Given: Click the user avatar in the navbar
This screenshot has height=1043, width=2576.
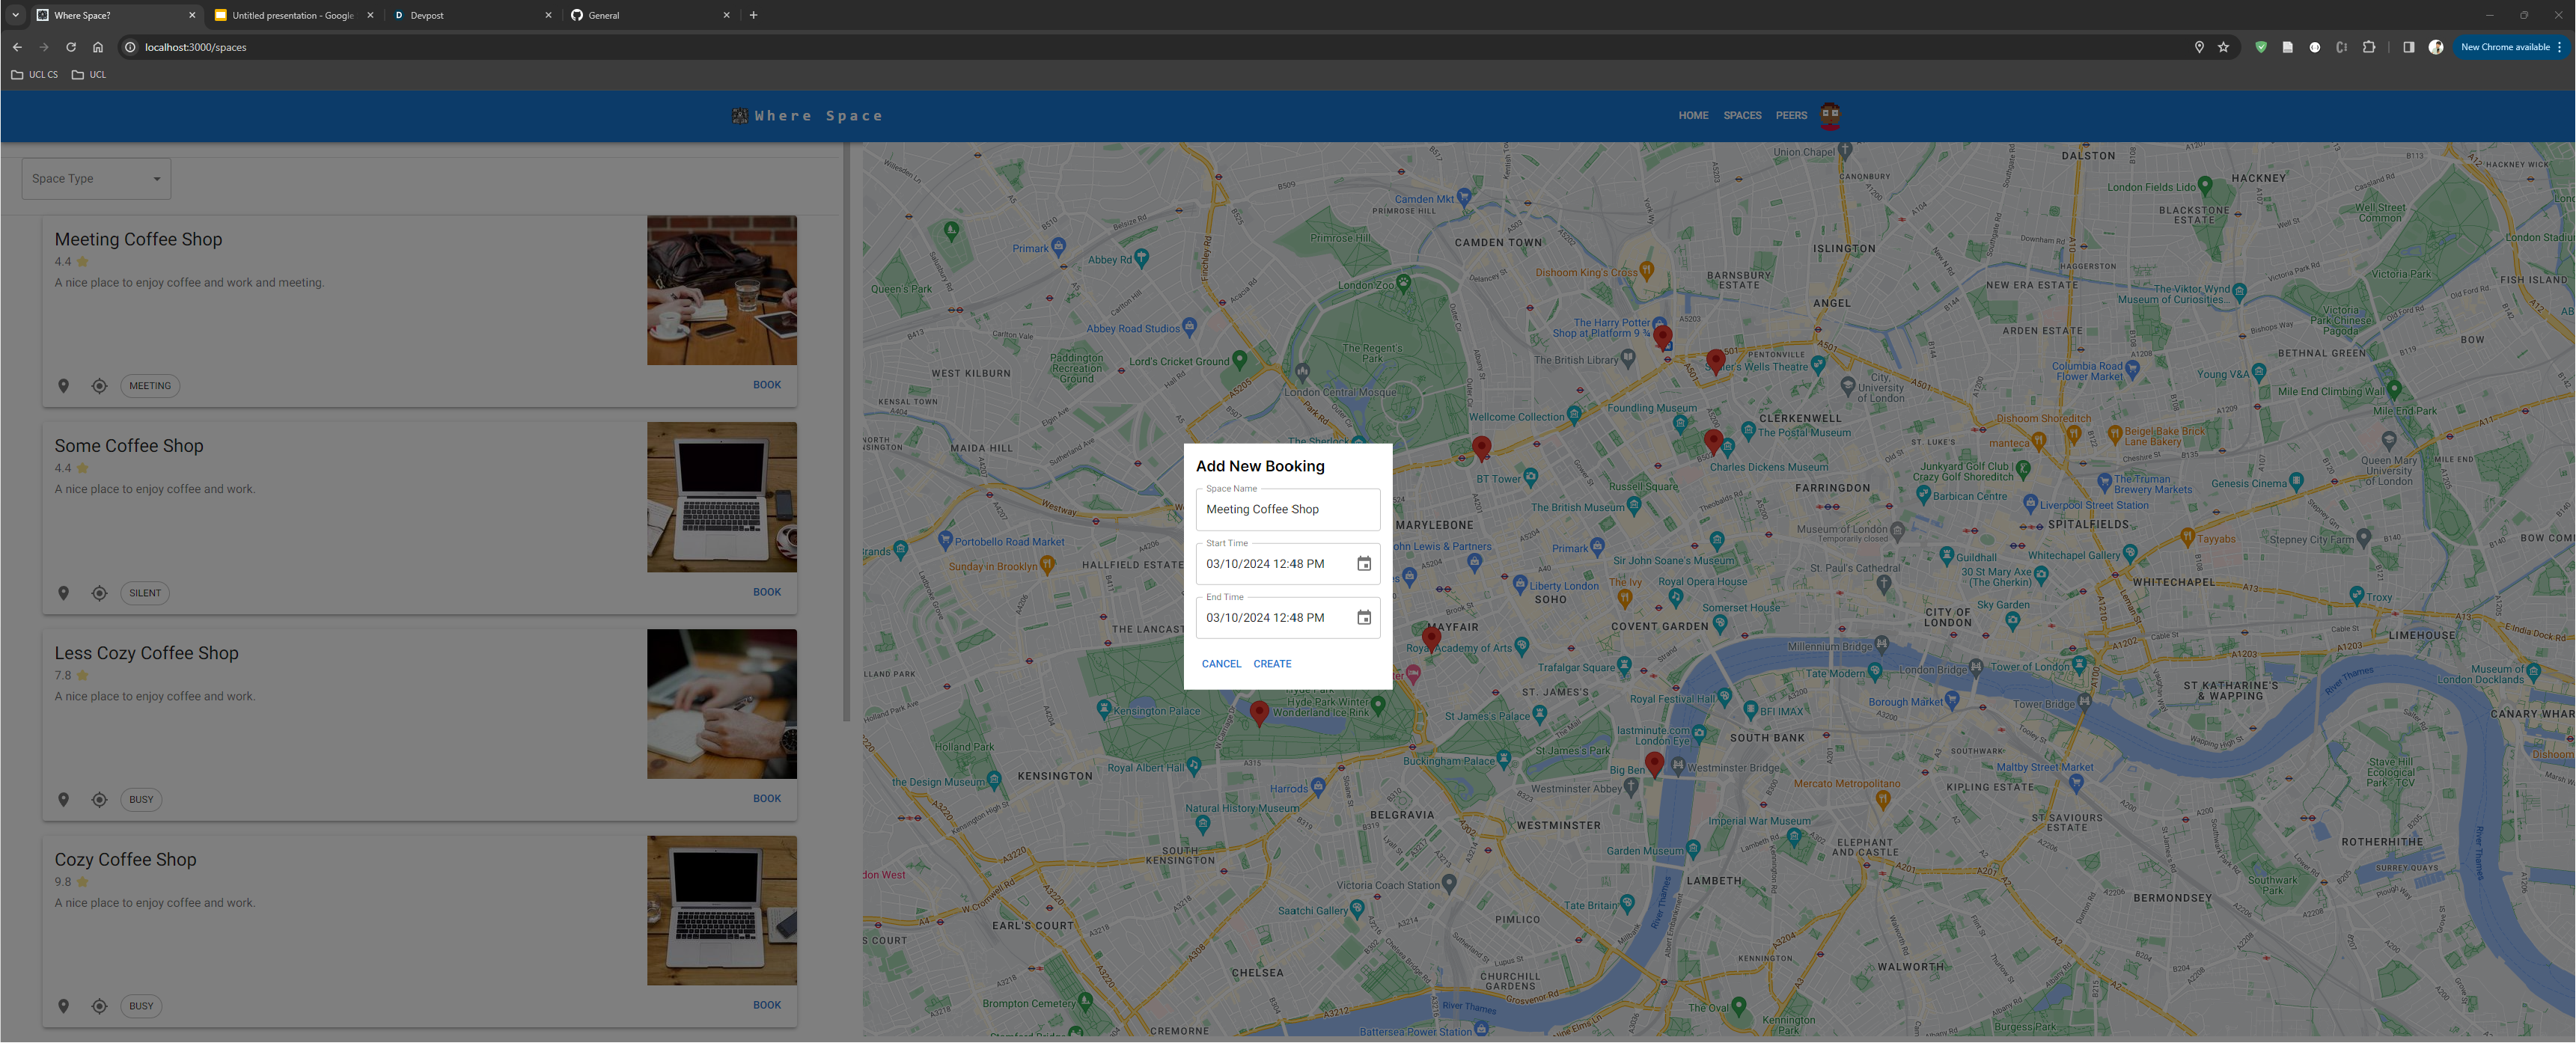Looking at the screenshot, I should click(x=1830, y=115).
